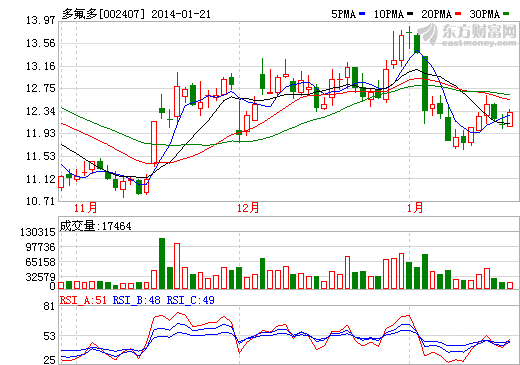Click the tallest red volume bar in November
Viewport: 520px width, 365px height.
coord(177,266)
